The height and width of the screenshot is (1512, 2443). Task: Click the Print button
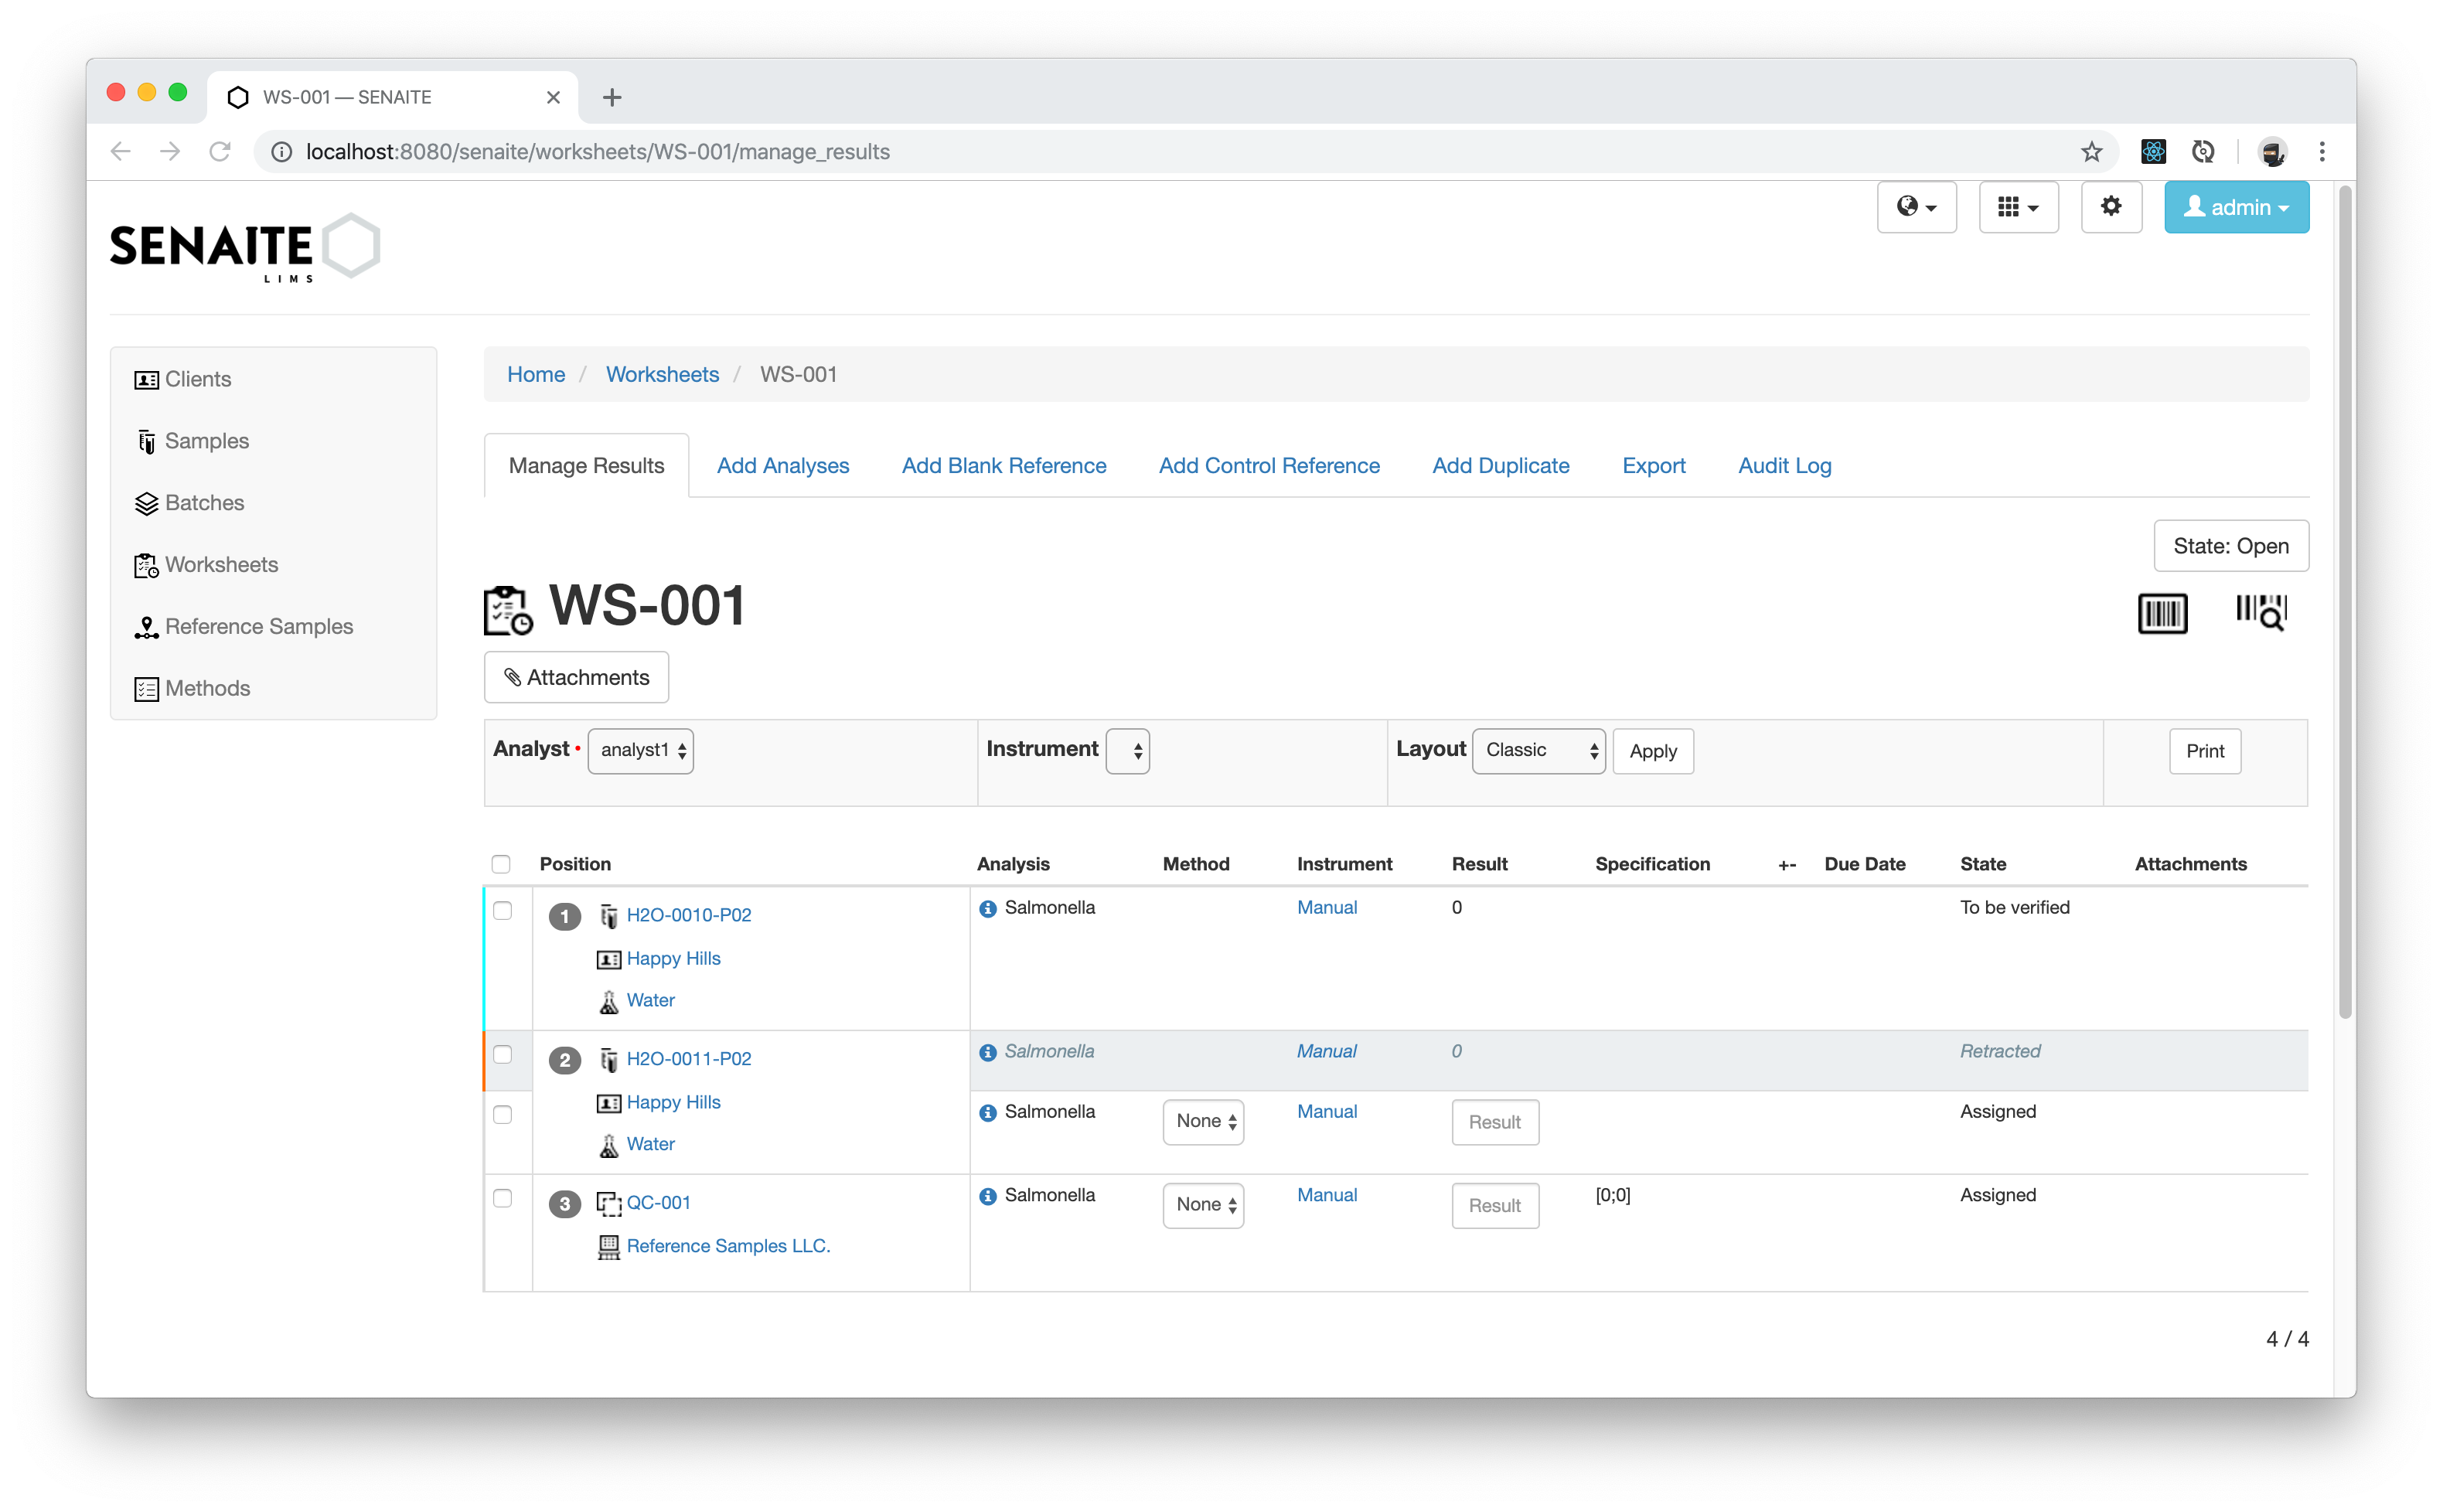pos(2204,751)
